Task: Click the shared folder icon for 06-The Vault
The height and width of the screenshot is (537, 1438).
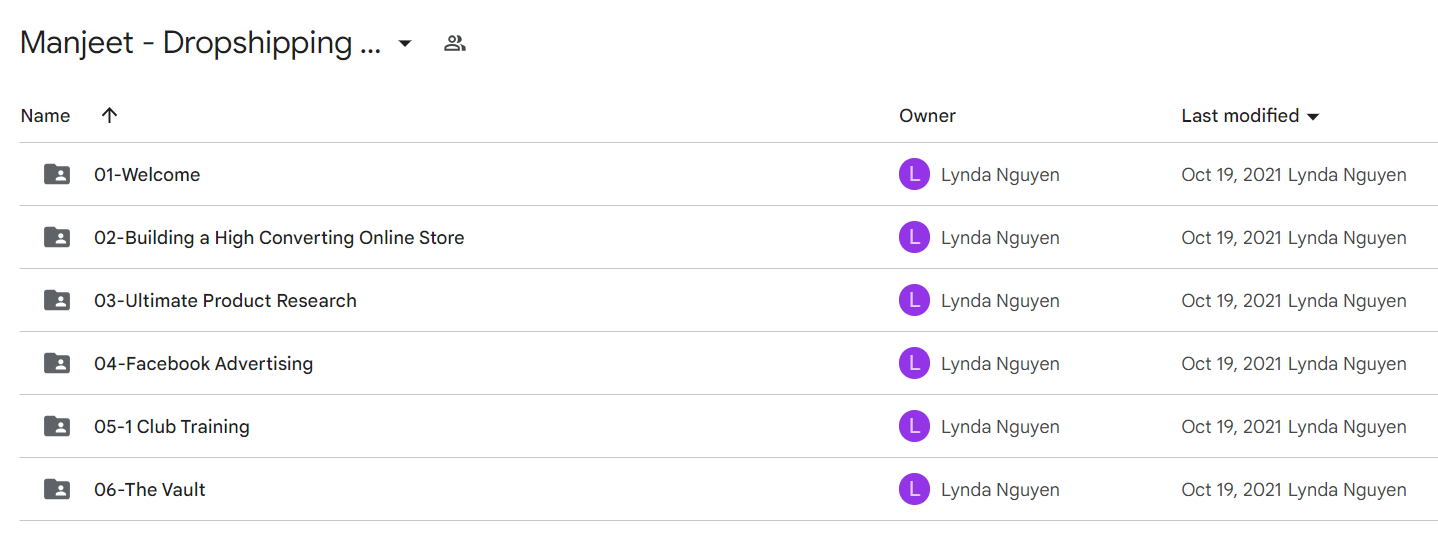Action: click(x=57, y=489)
